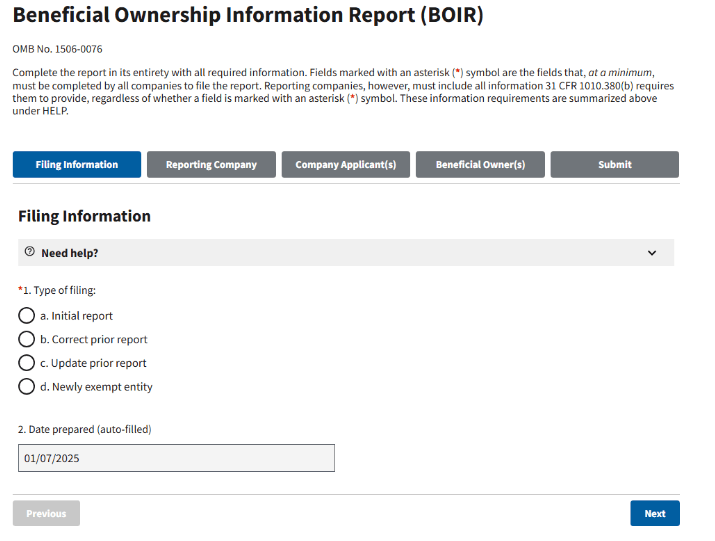Click the Date prepared input field
Viewport: 715px width, 541px height.
coord(176,458)
